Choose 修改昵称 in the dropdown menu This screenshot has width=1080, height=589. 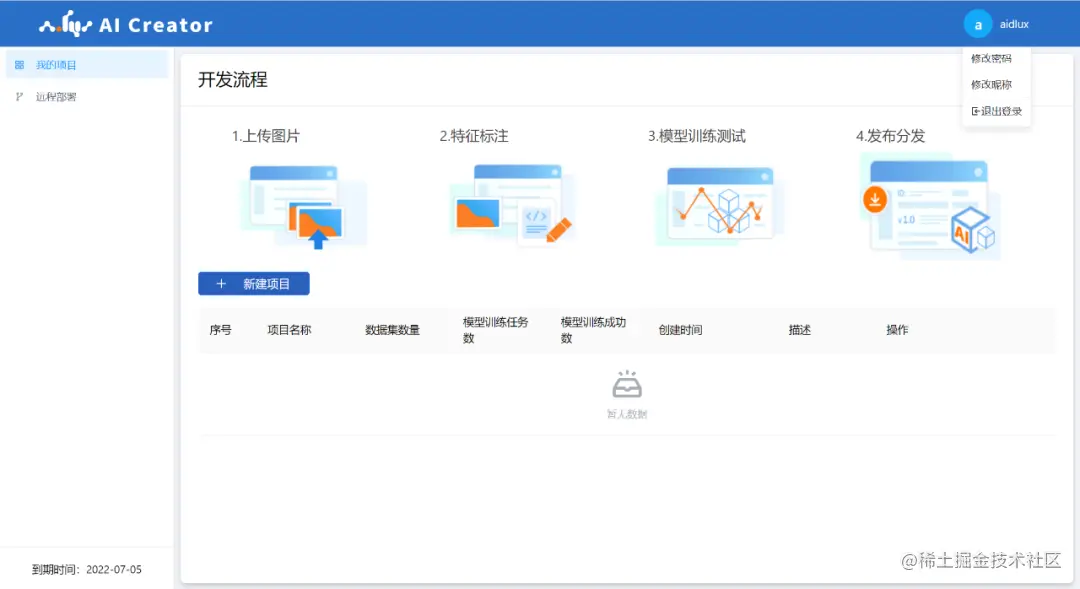[x=991, y=85]
